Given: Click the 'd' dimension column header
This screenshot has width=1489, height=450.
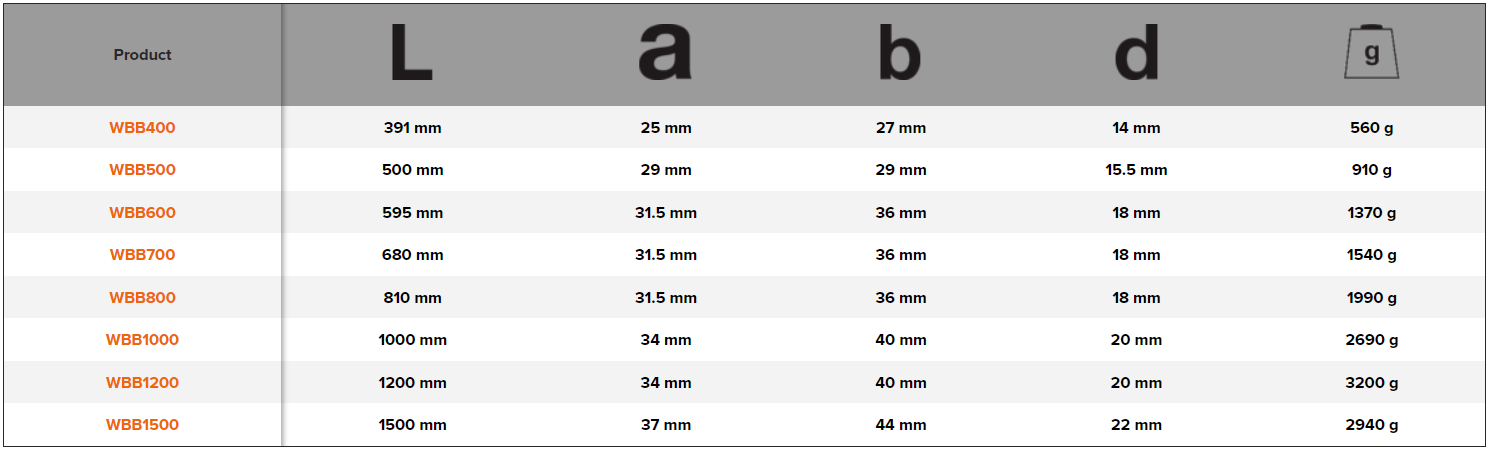Looking at the screenshot, I should coord(1136,54).
